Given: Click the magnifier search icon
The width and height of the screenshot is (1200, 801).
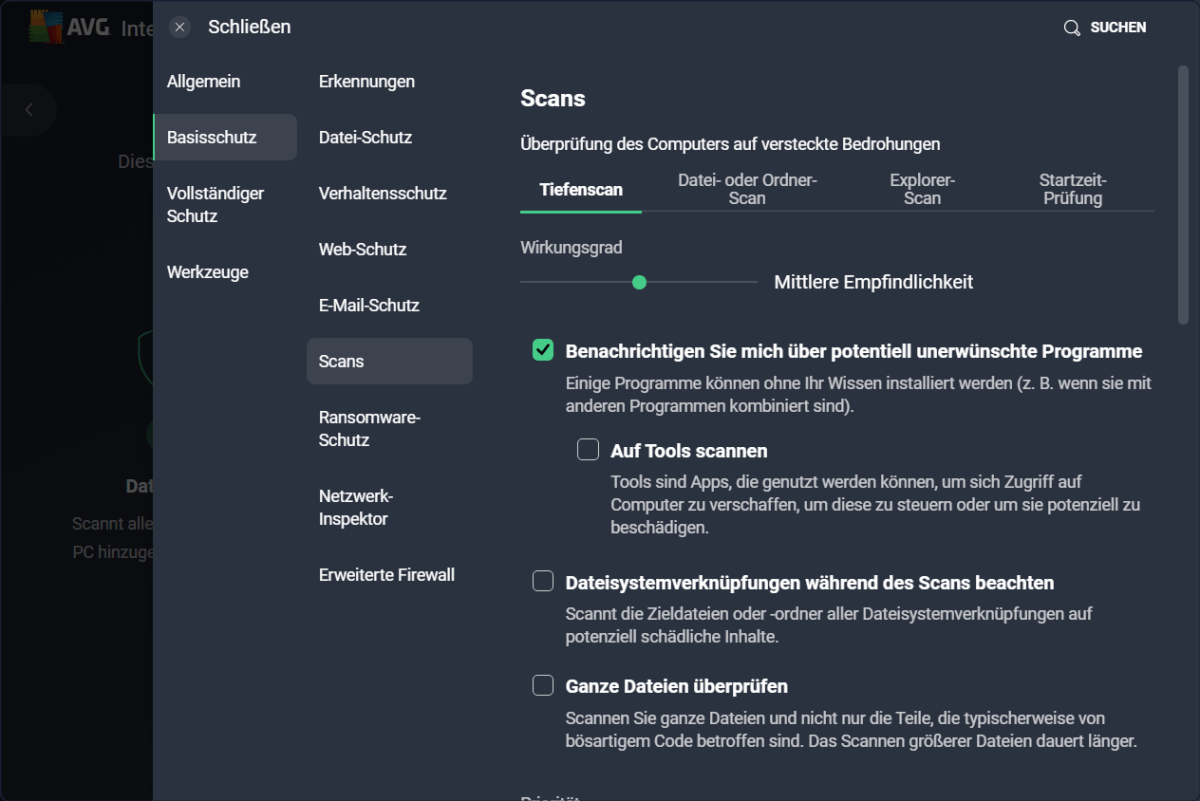Looking at the screenshot, I should 1072,28.
